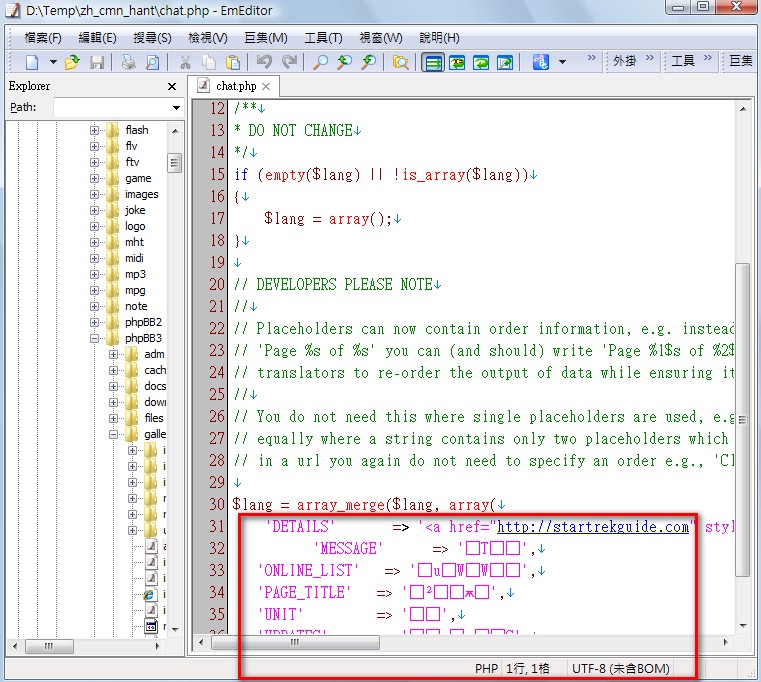Select the images folder
This screenshot has height=682, width=761.
141,194
